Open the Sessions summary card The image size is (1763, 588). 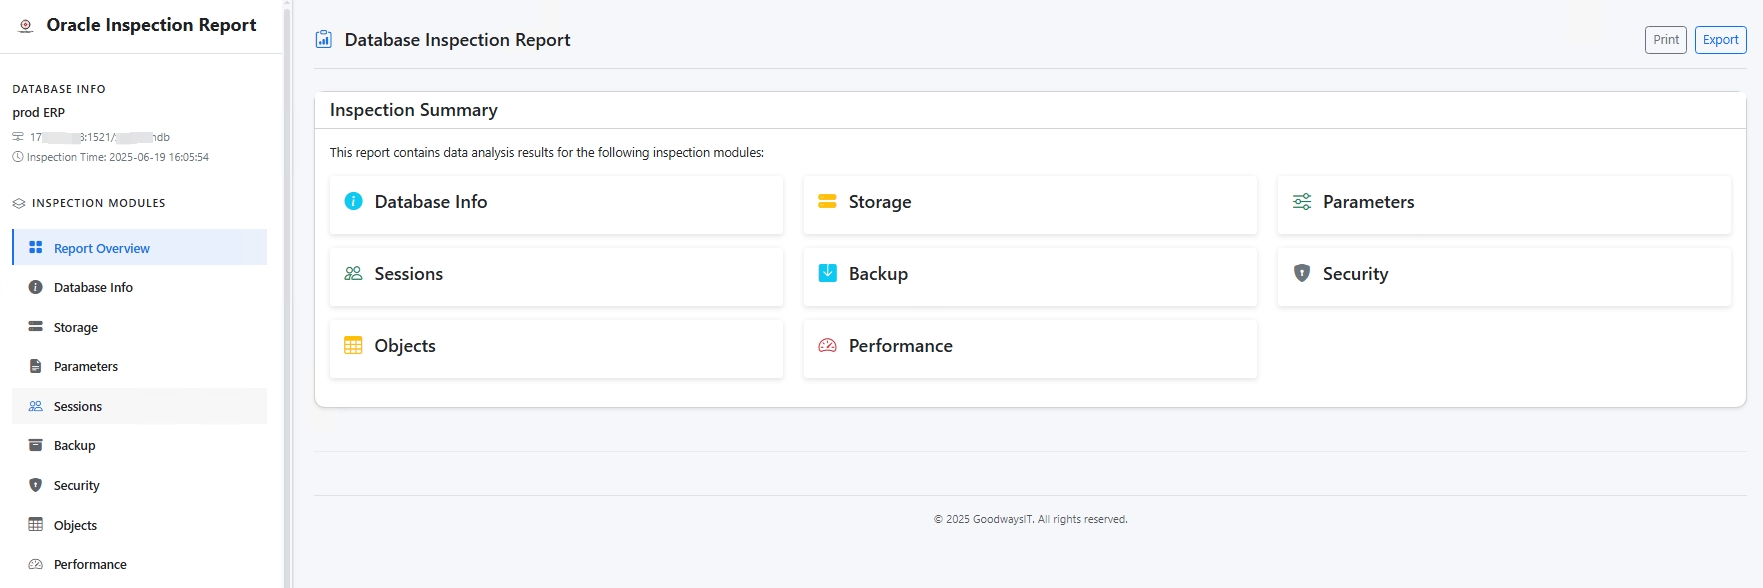click(x=556, y=277)
